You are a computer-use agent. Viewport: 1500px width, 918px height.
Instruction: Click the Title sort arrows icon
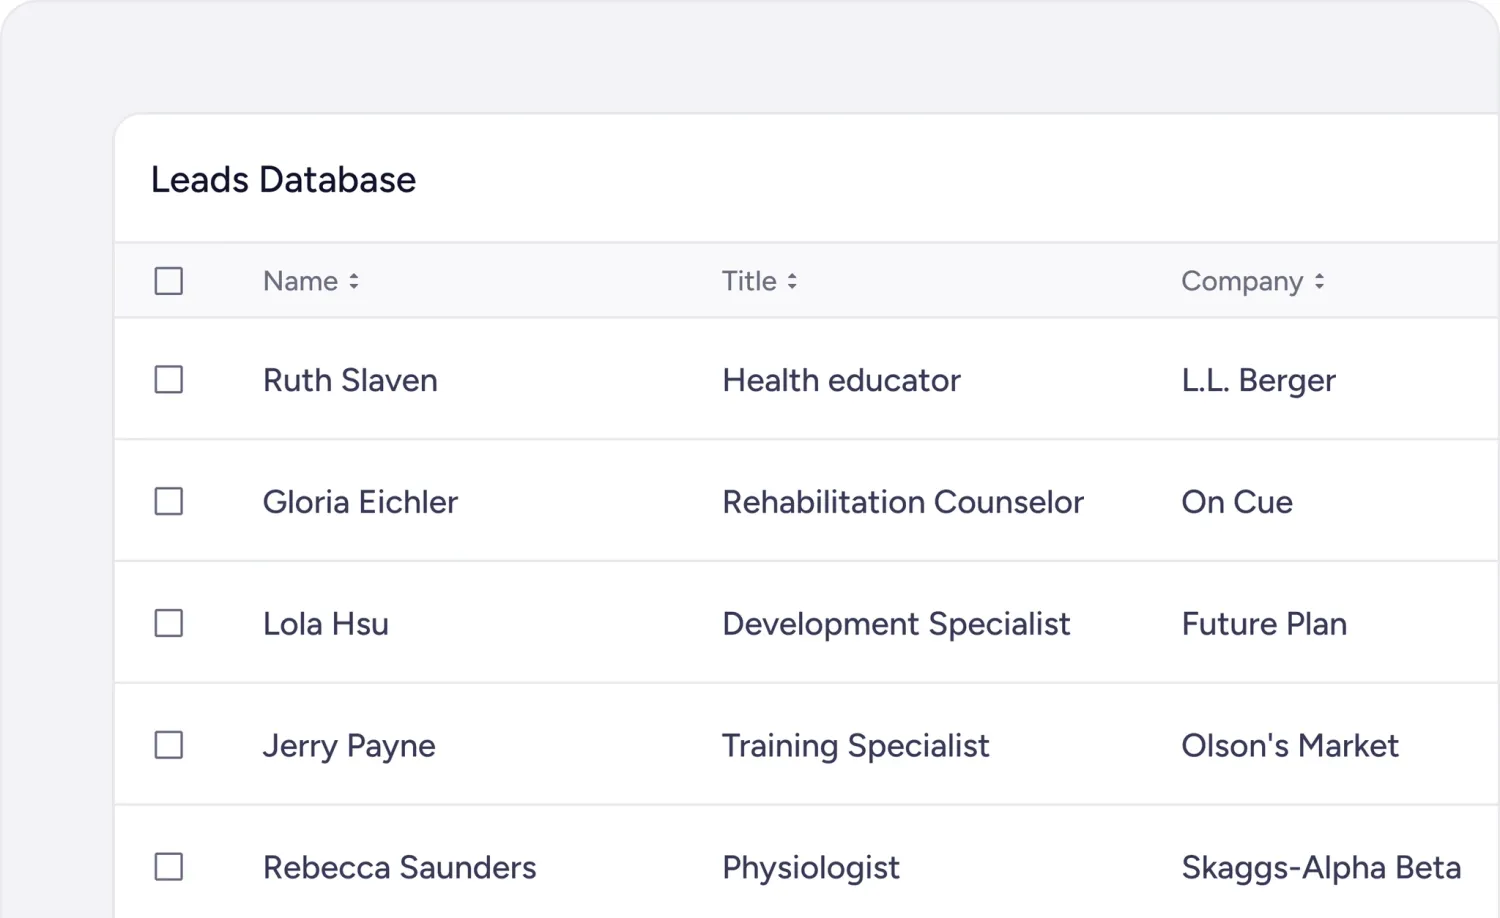pos(792,282)
